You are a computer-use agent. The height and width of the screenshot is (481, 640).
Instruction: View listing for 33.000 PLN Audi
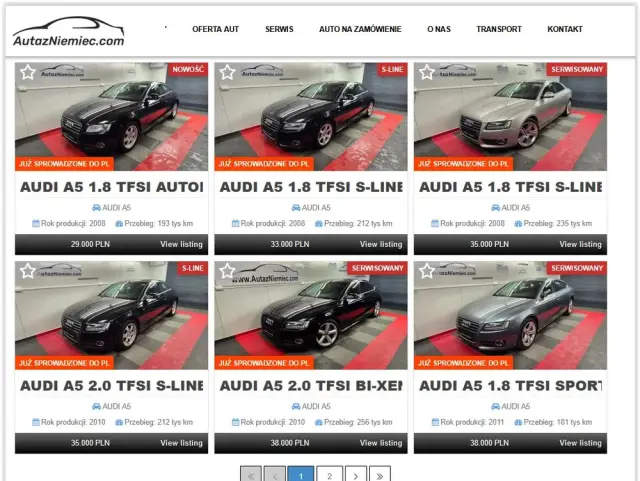click(x=381, y=244)
